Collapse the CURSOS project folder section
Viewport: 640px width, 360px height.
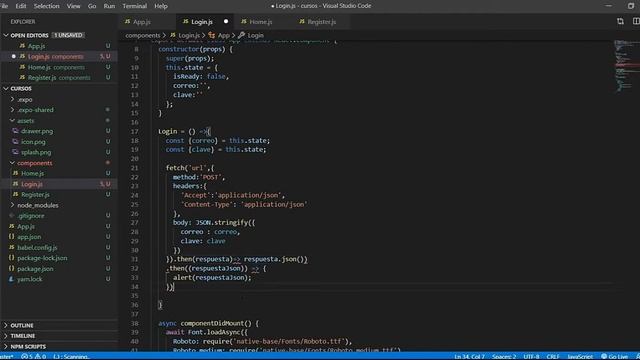6,88
